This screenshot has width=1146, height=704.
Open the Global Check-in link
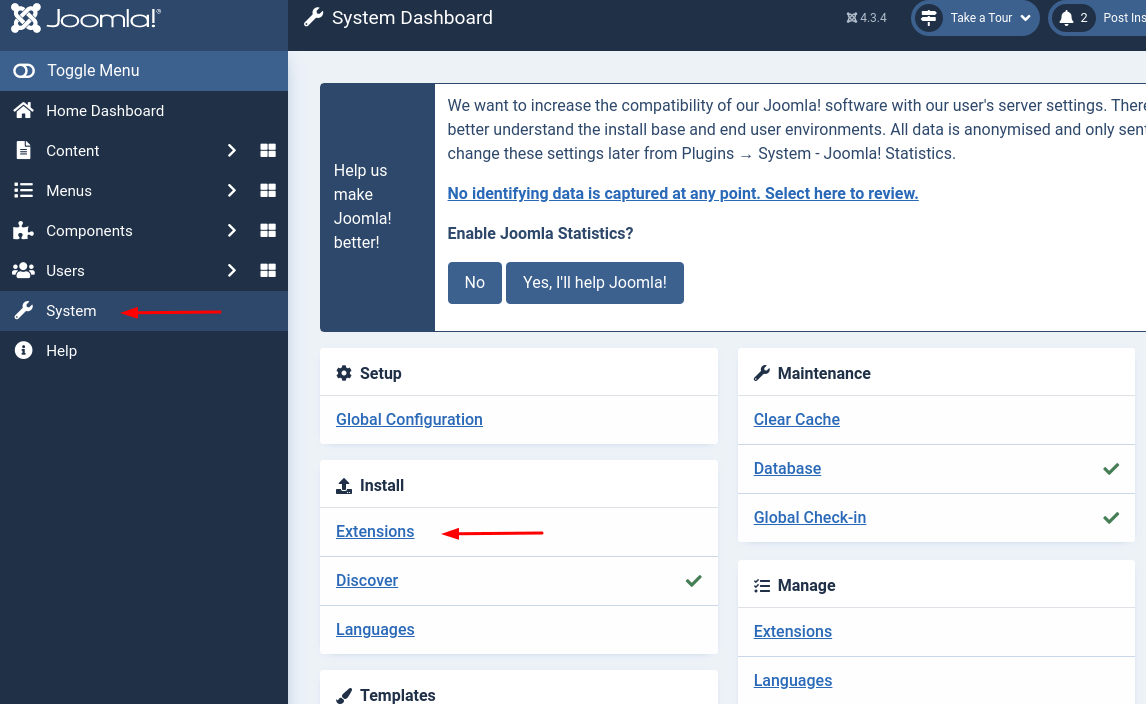[x=810, y=518]
